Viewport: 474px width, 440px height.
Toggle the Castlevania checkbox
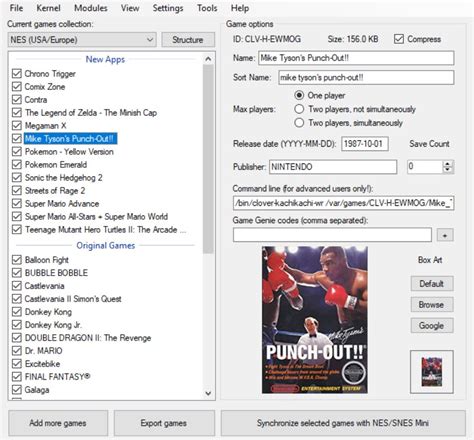point(17,286)
